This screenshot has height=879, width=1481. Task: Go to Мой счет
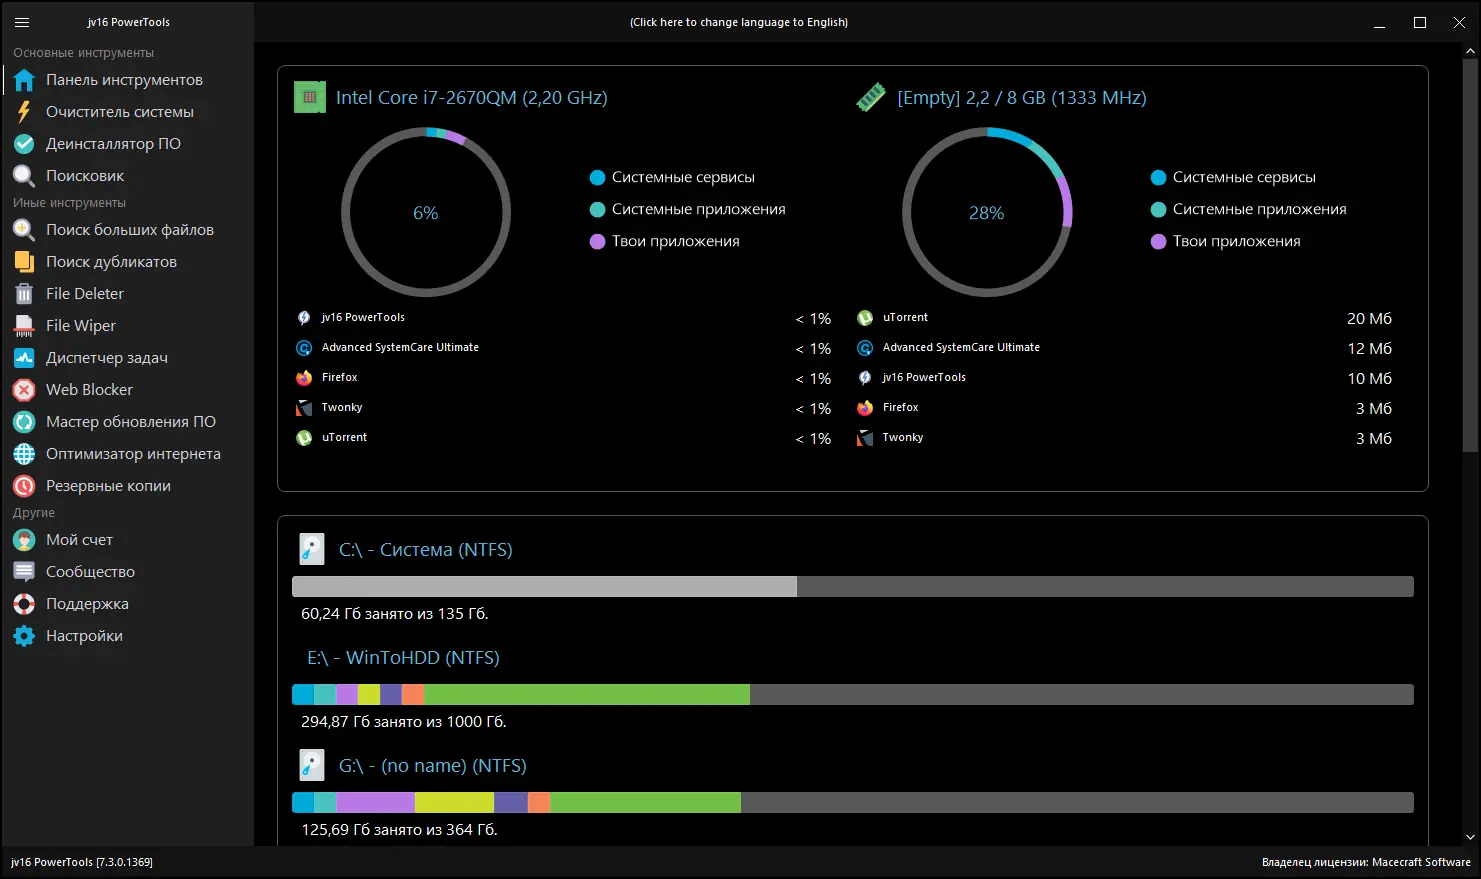click(128, 540)
